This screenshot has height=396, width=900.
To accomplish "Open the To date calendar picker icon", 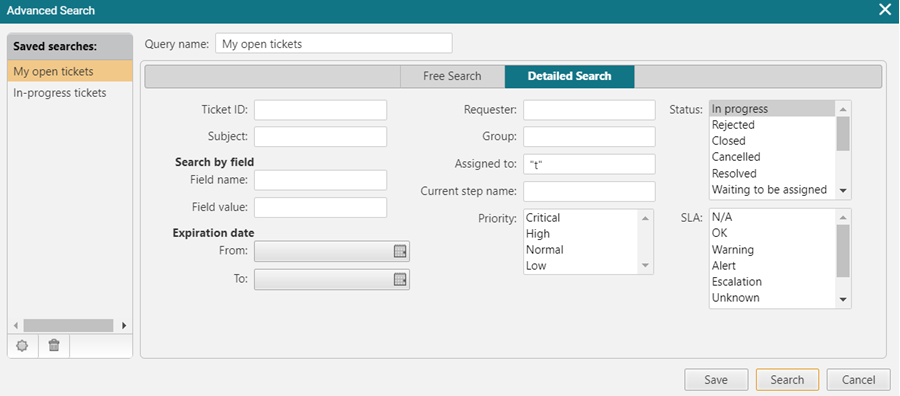I will (x=400, y=279).
